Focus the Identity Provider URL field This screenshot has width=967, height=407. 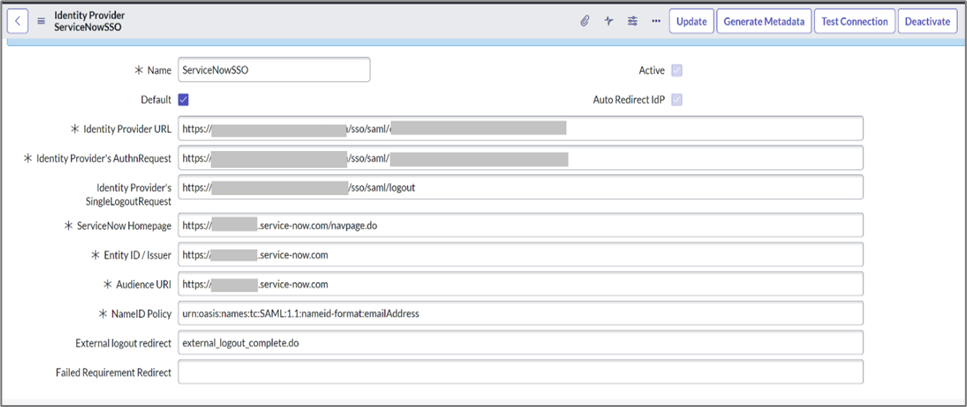(x=519, y=129)
